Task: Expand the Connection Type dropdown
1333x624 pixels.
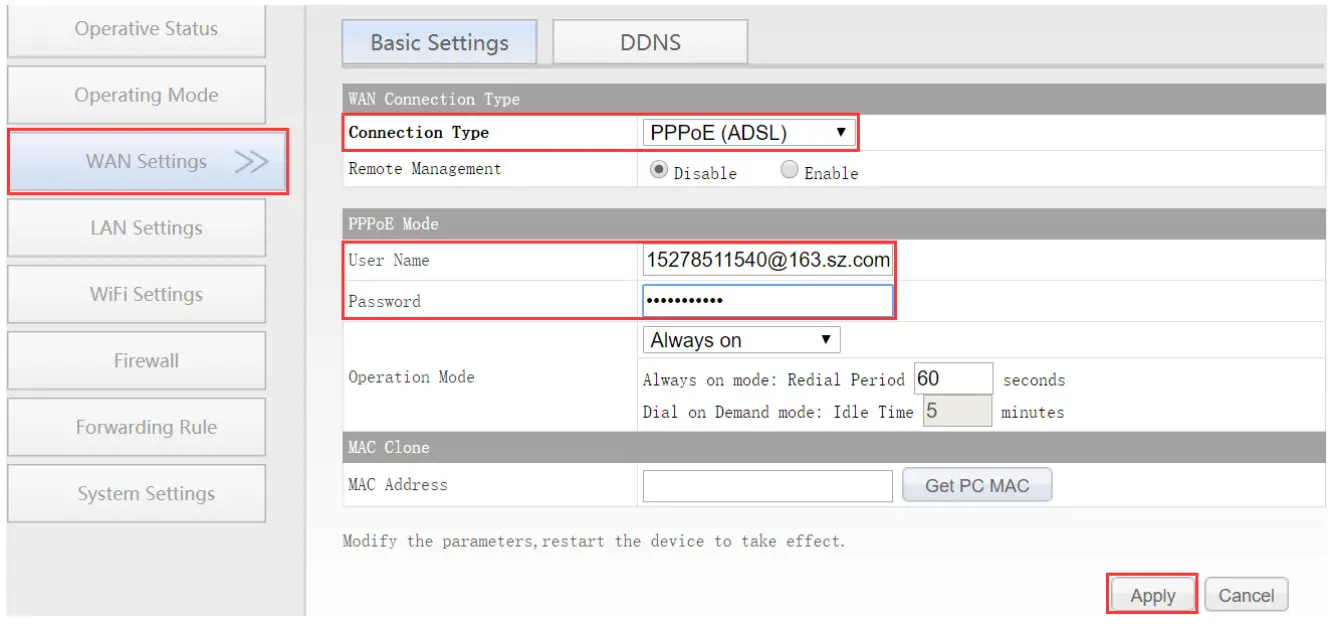Action: tap(748, 132)
